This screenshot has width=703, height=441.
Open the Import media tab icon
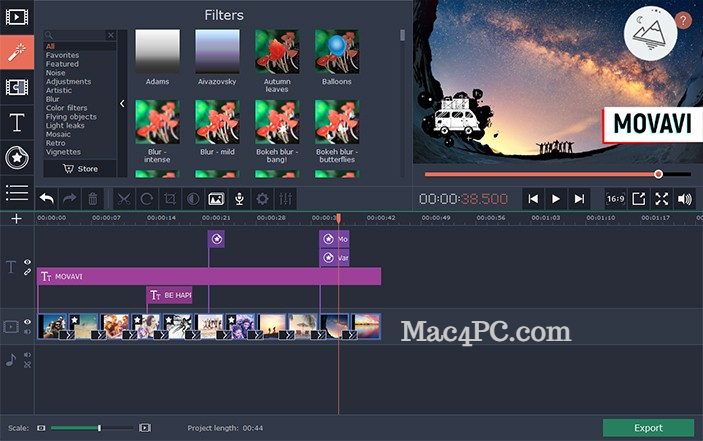pos(17,17)
